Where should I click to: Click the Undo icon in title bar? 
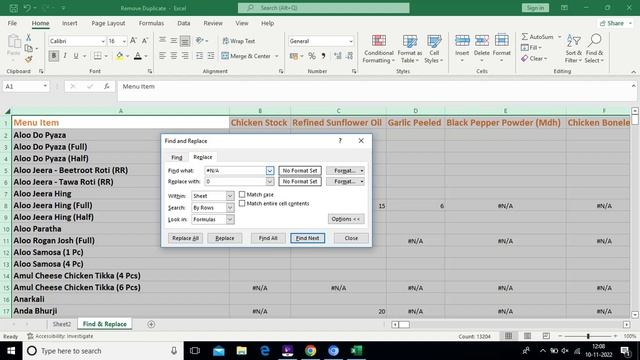pyautogui.click(x=27, y=8)
